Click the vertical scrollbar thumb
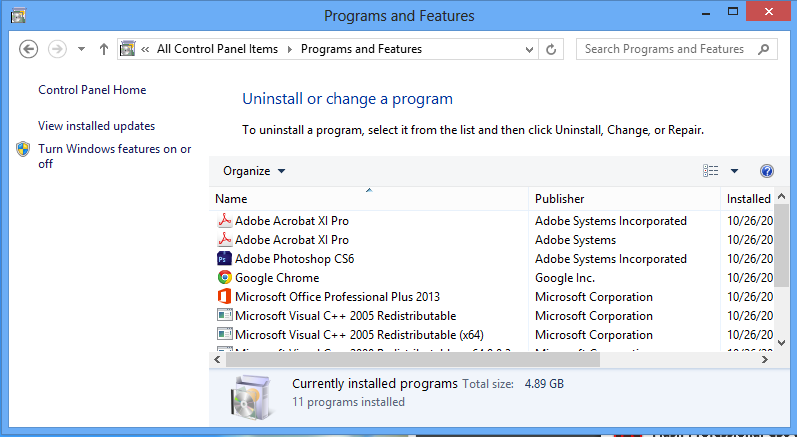This screenshot has height=437, width=797. click(x=782, y=245)
